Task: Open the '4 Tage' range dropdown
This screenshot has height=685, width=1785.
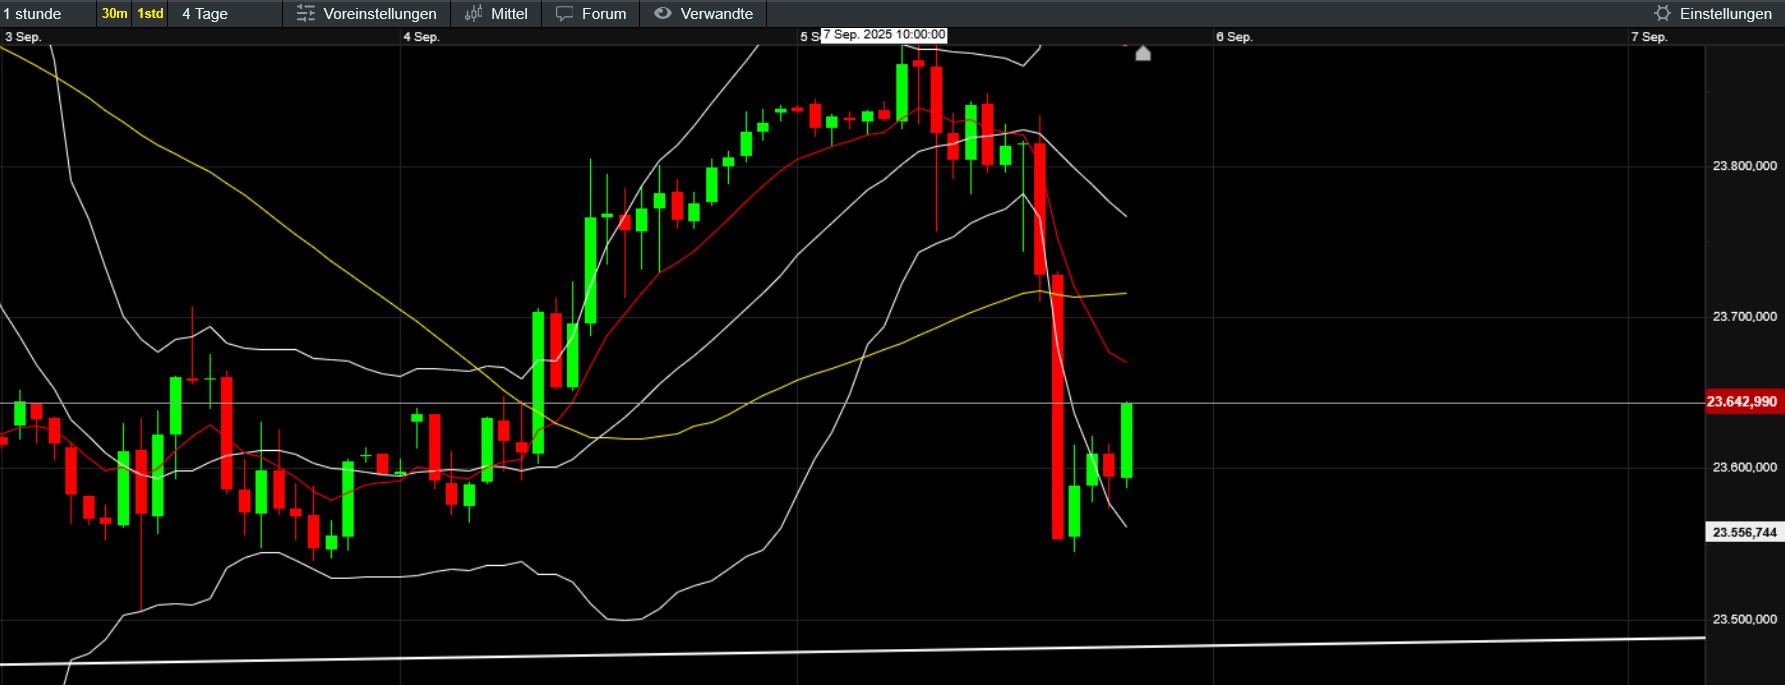Action: [x=224, y=14]
